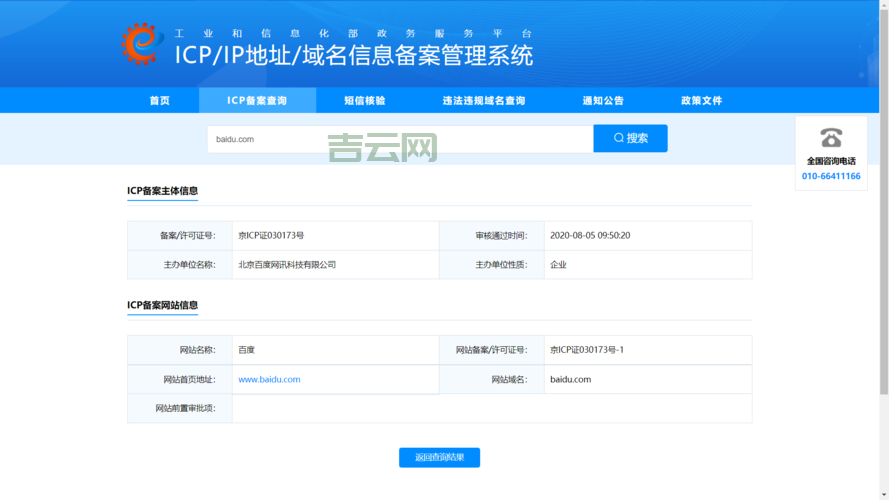Focus the search field containing baidu.com

400,139
